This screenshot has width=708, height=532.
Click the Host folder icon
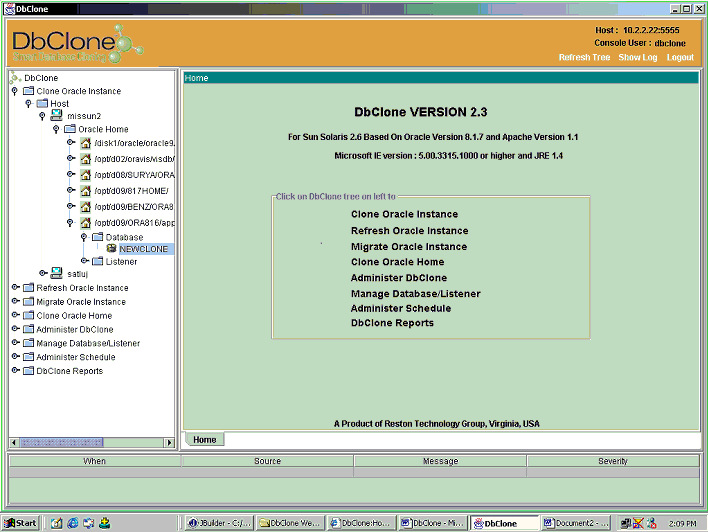[42, 103]
